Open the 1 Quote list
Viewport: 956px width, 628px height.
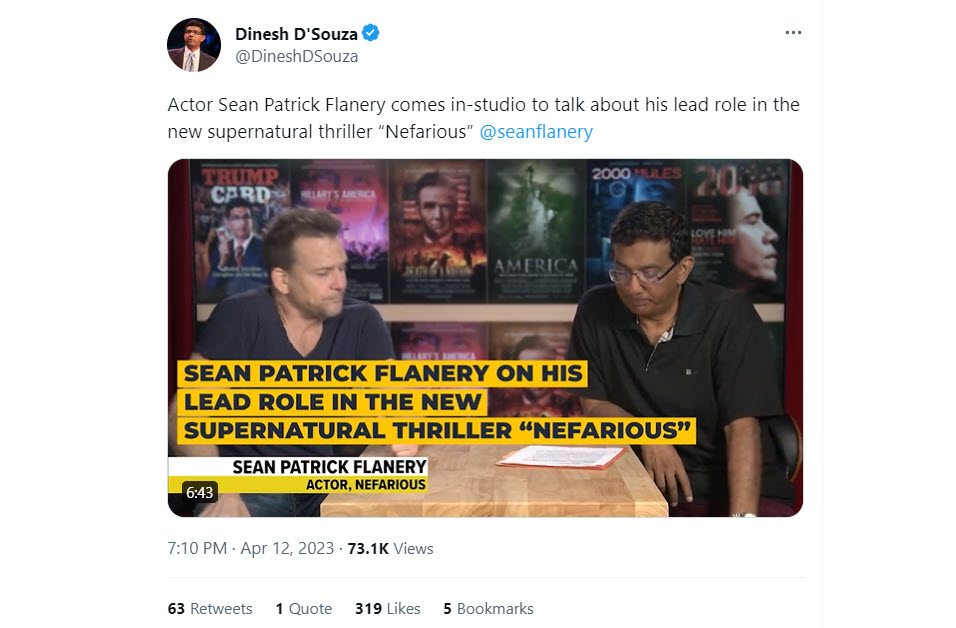[304, 608]
